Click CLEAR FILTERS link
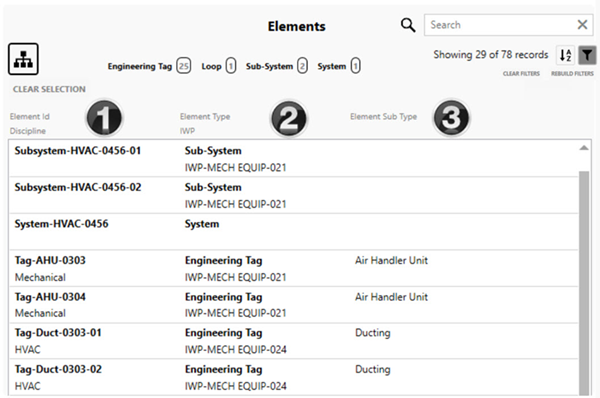Viewport: 600px width, 398px height. [521, 73]
